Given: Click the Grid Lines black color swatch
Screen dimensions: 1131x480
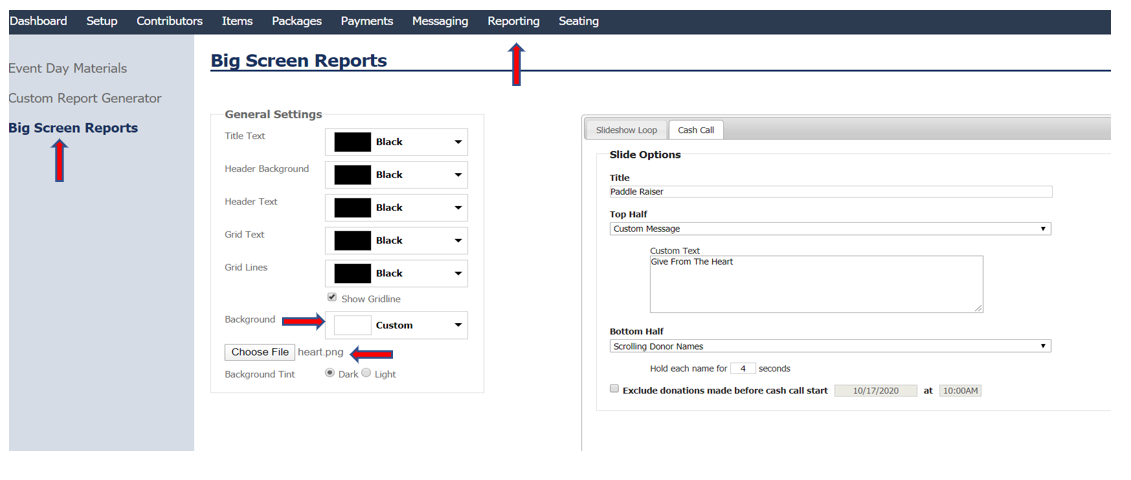Looking at the screenshot, I should coord(352,273).
